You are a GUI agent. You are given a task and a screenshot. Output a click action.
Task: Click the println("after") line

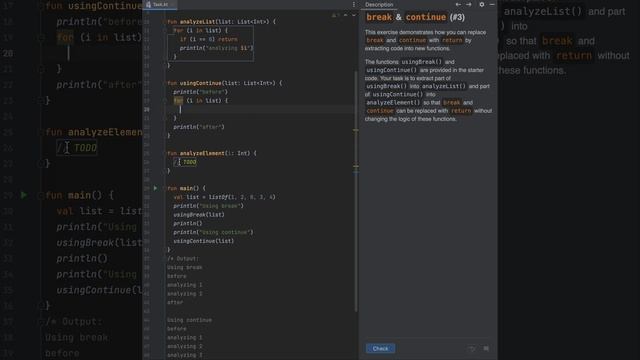coord(199,127)
